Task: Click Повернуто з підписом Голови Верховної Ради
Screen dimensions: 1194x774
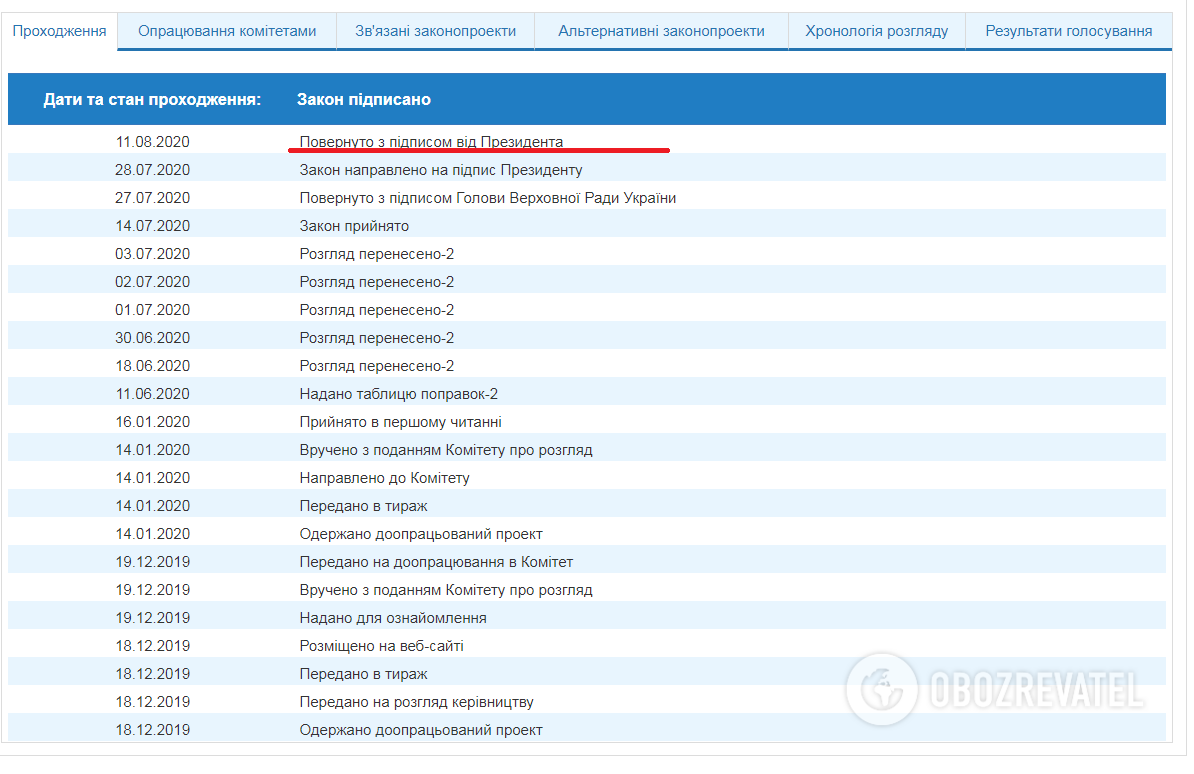Action: 487,198
